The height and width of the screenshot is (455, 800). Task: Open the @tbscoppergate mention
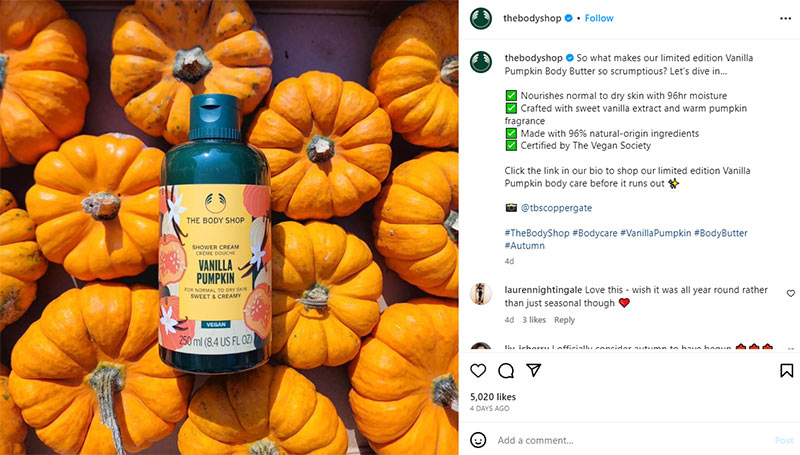coord(556,208)
